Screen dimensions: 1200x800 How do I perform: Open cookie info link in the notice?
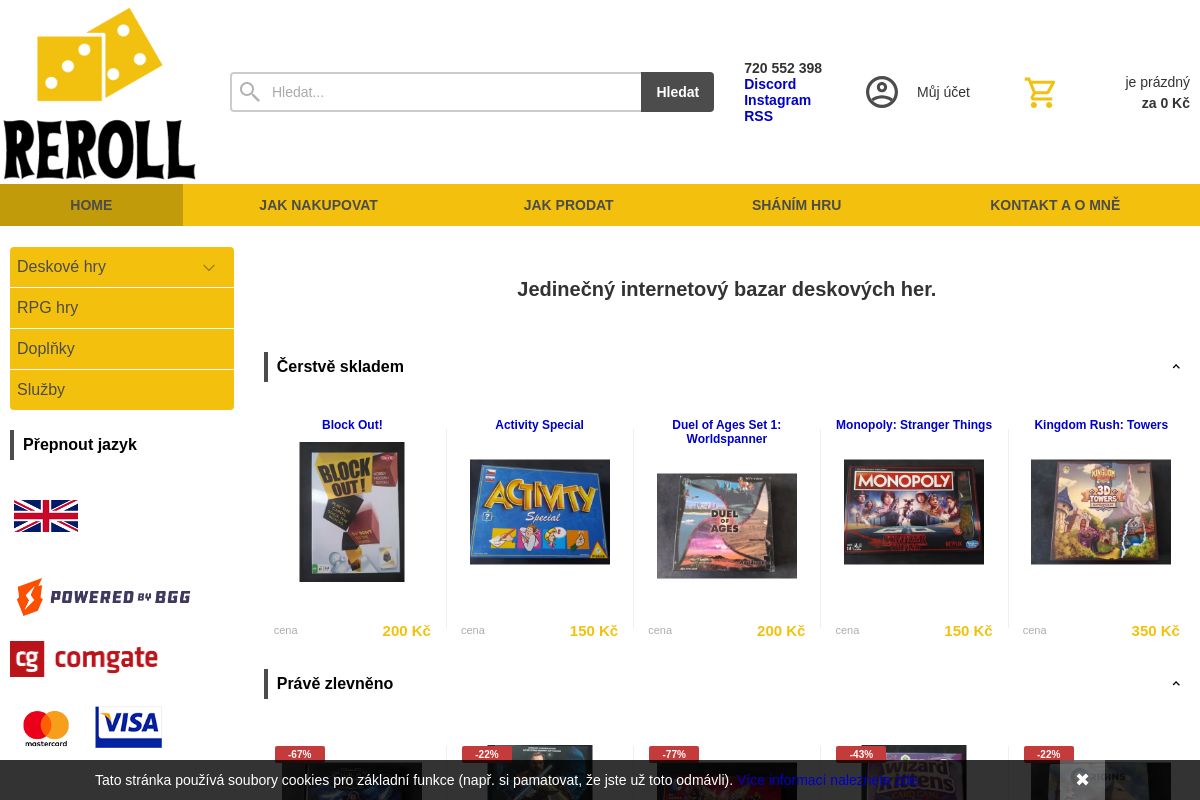[827, 780]
